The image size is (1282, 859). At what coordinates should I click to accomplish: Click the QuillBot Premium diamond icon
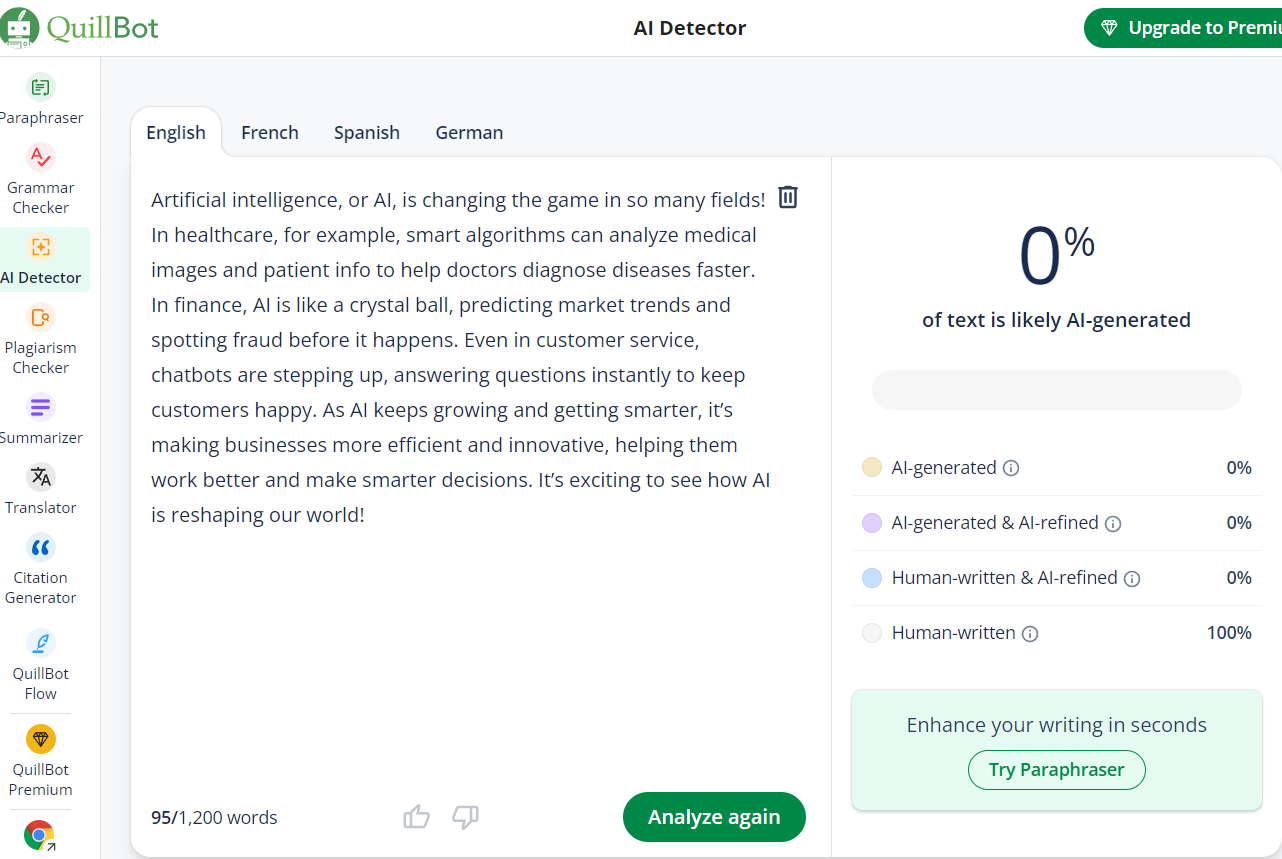point(41,739)
